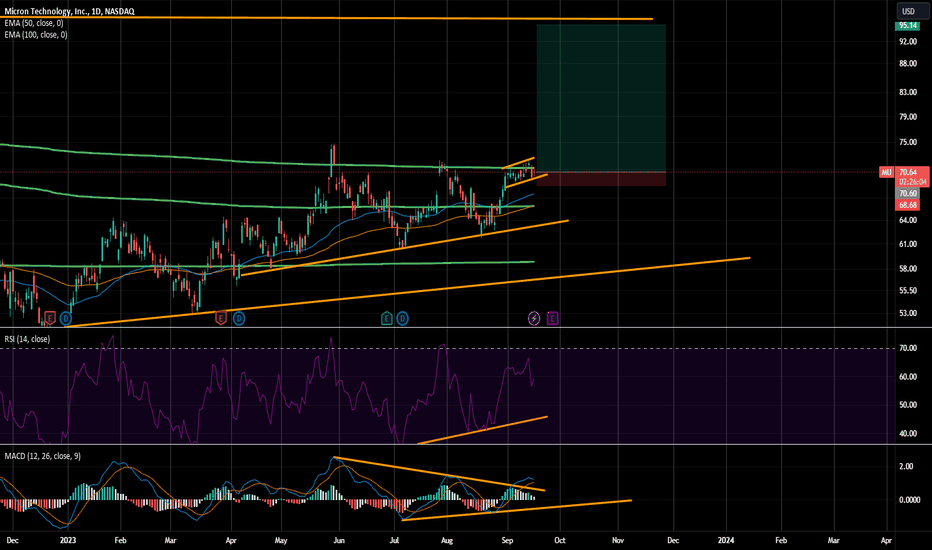Click the red earnings E marker near December 2022

click(50, 319)
